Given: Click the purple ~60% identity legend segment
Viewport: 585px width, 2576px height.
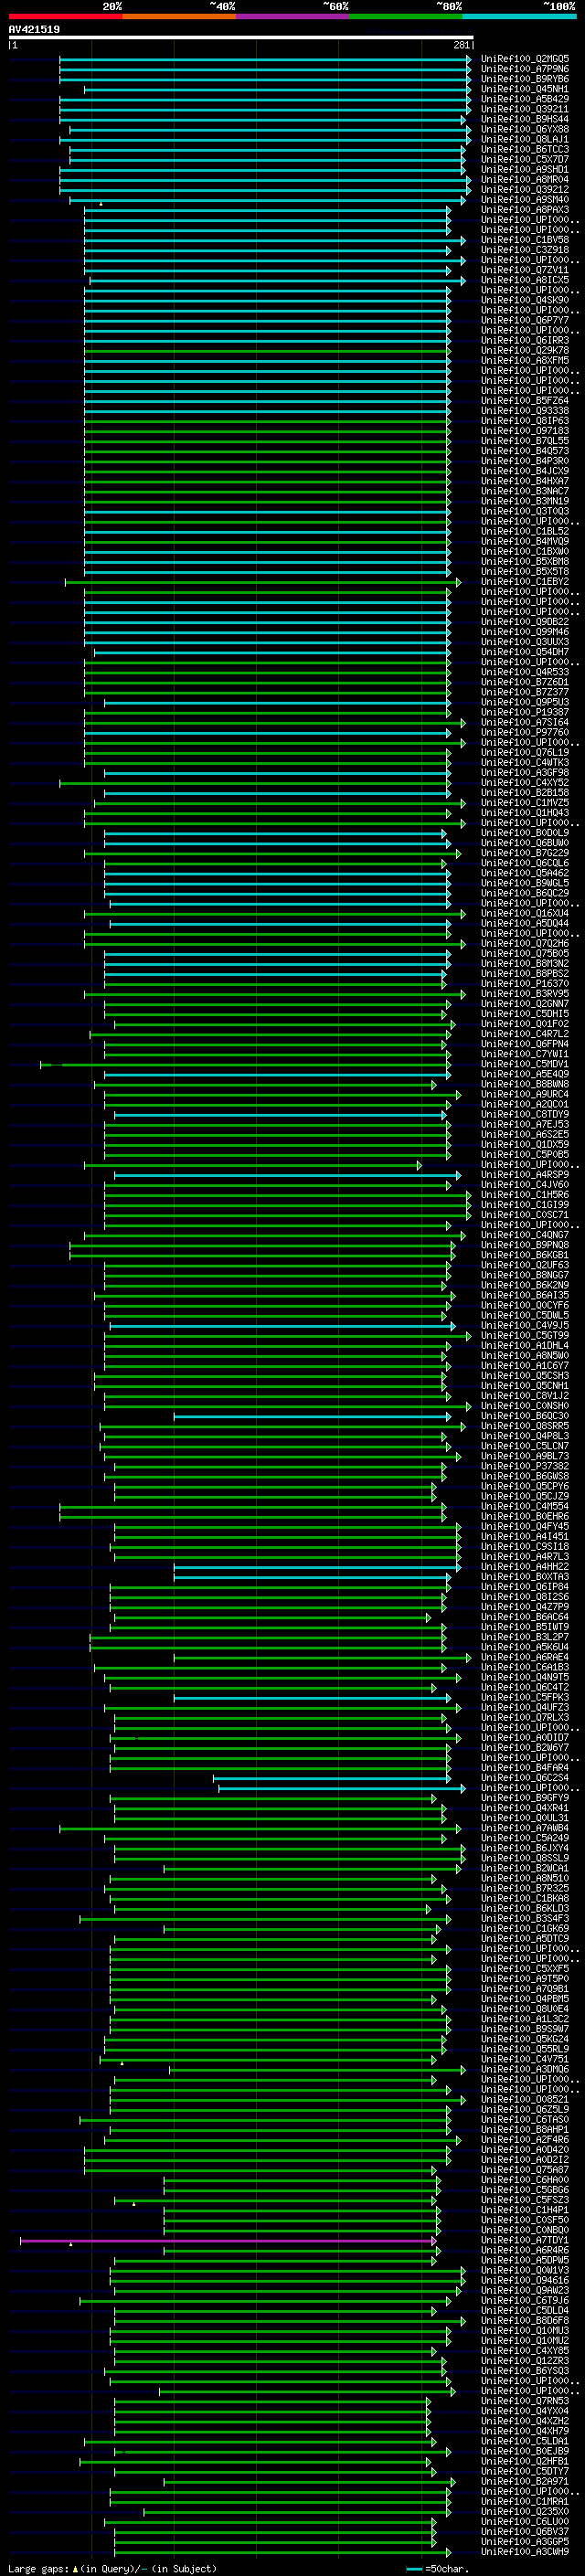Looking at the screenshot, I should [x=292, y=16].
